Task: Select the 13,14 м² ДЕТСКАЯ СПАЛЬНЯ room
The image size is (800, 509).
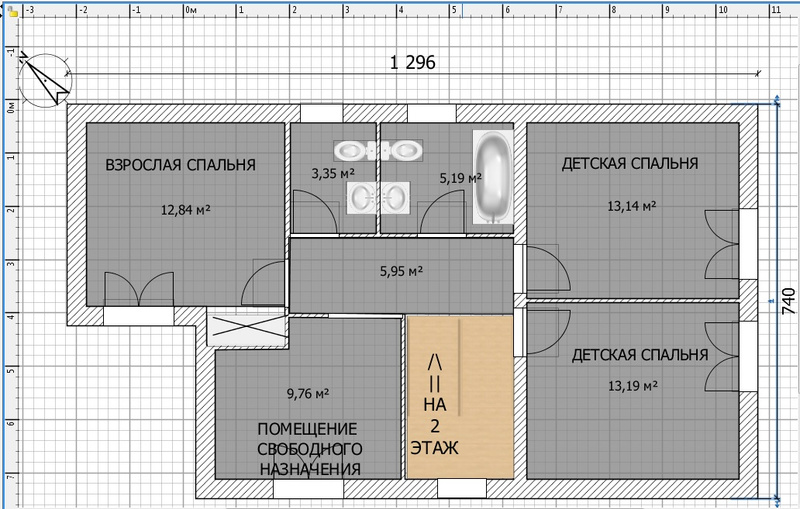Action: point(633,210)
